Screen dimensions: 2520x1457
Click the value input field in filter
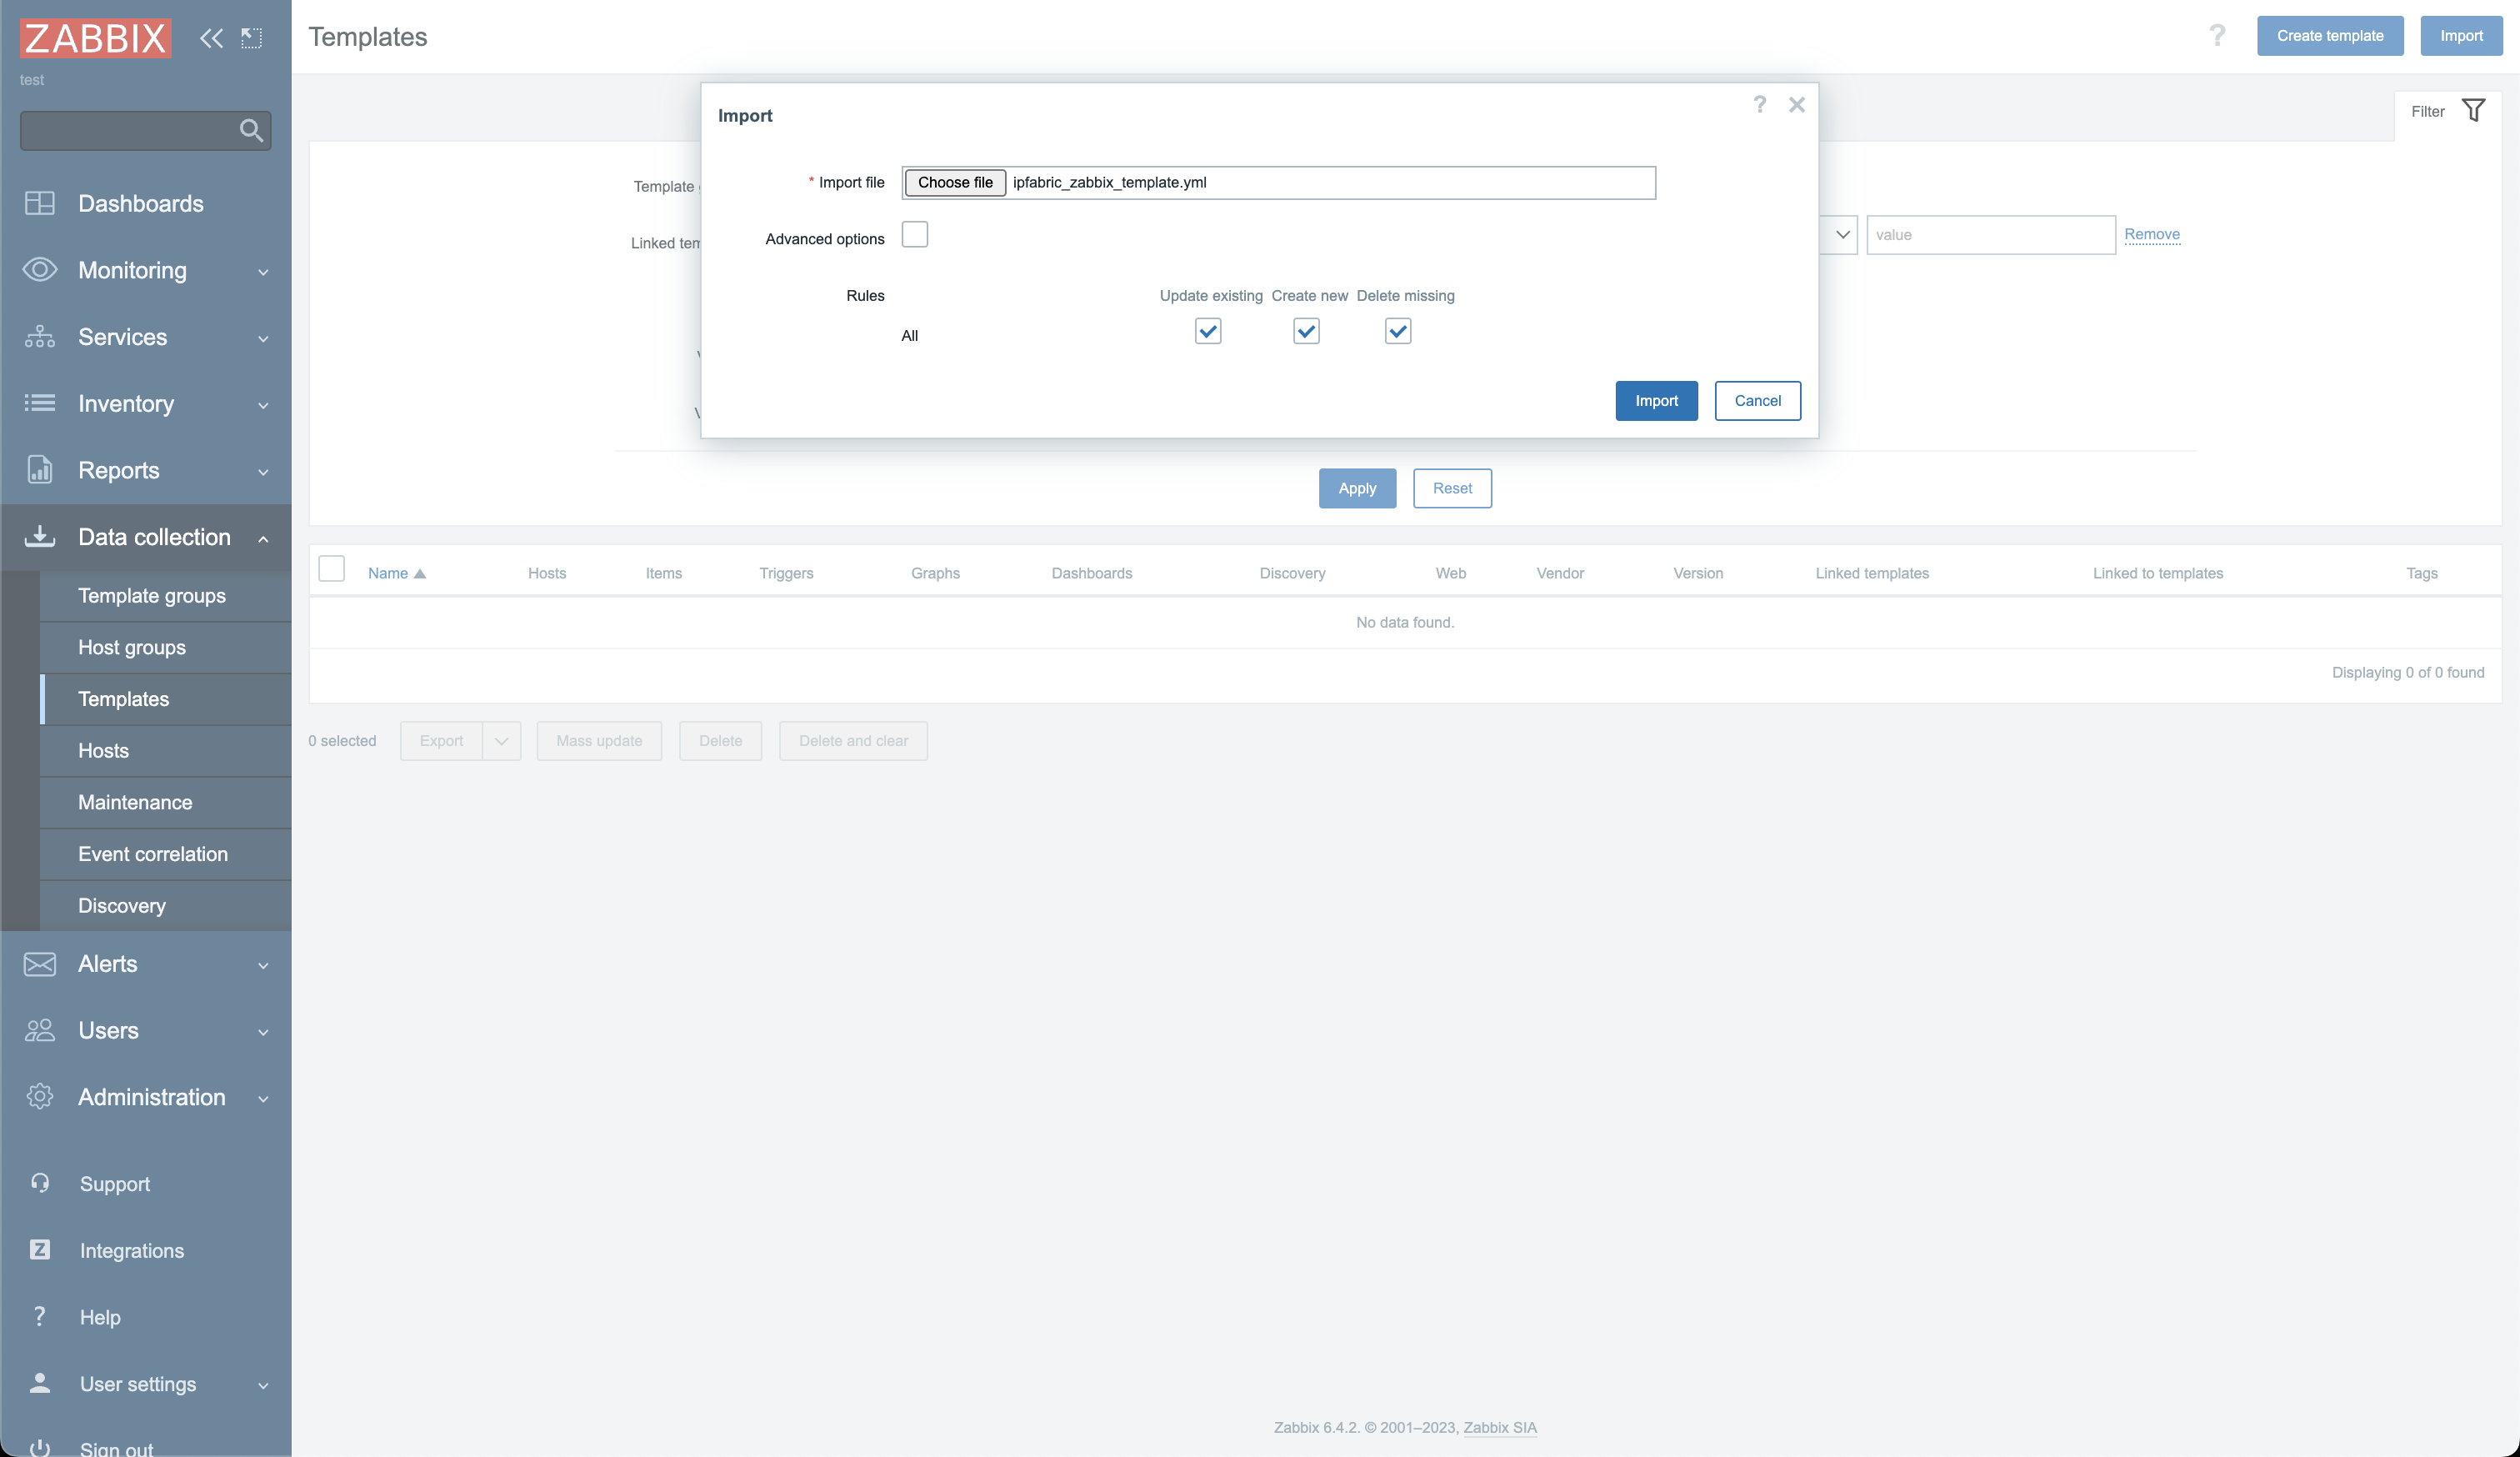(x=1990, y=234)
